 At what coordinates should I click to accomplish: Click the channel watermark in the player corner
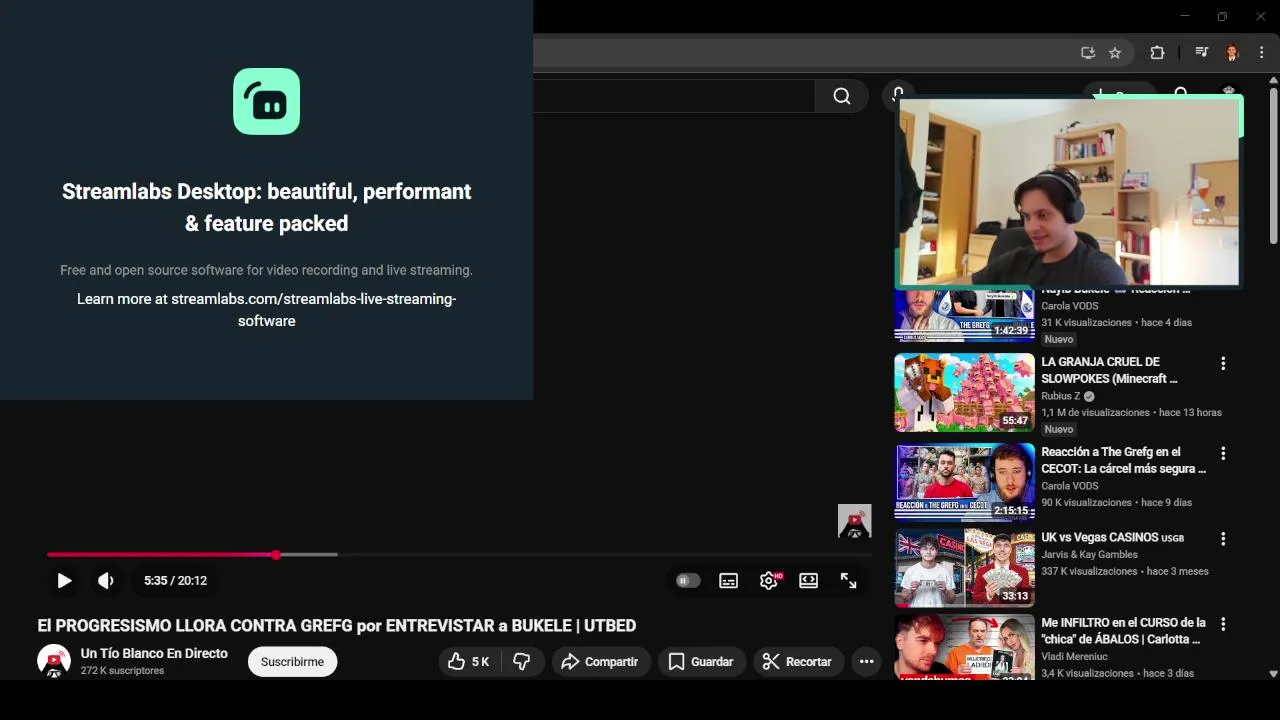pyautogui.click(x=854, y=522)
